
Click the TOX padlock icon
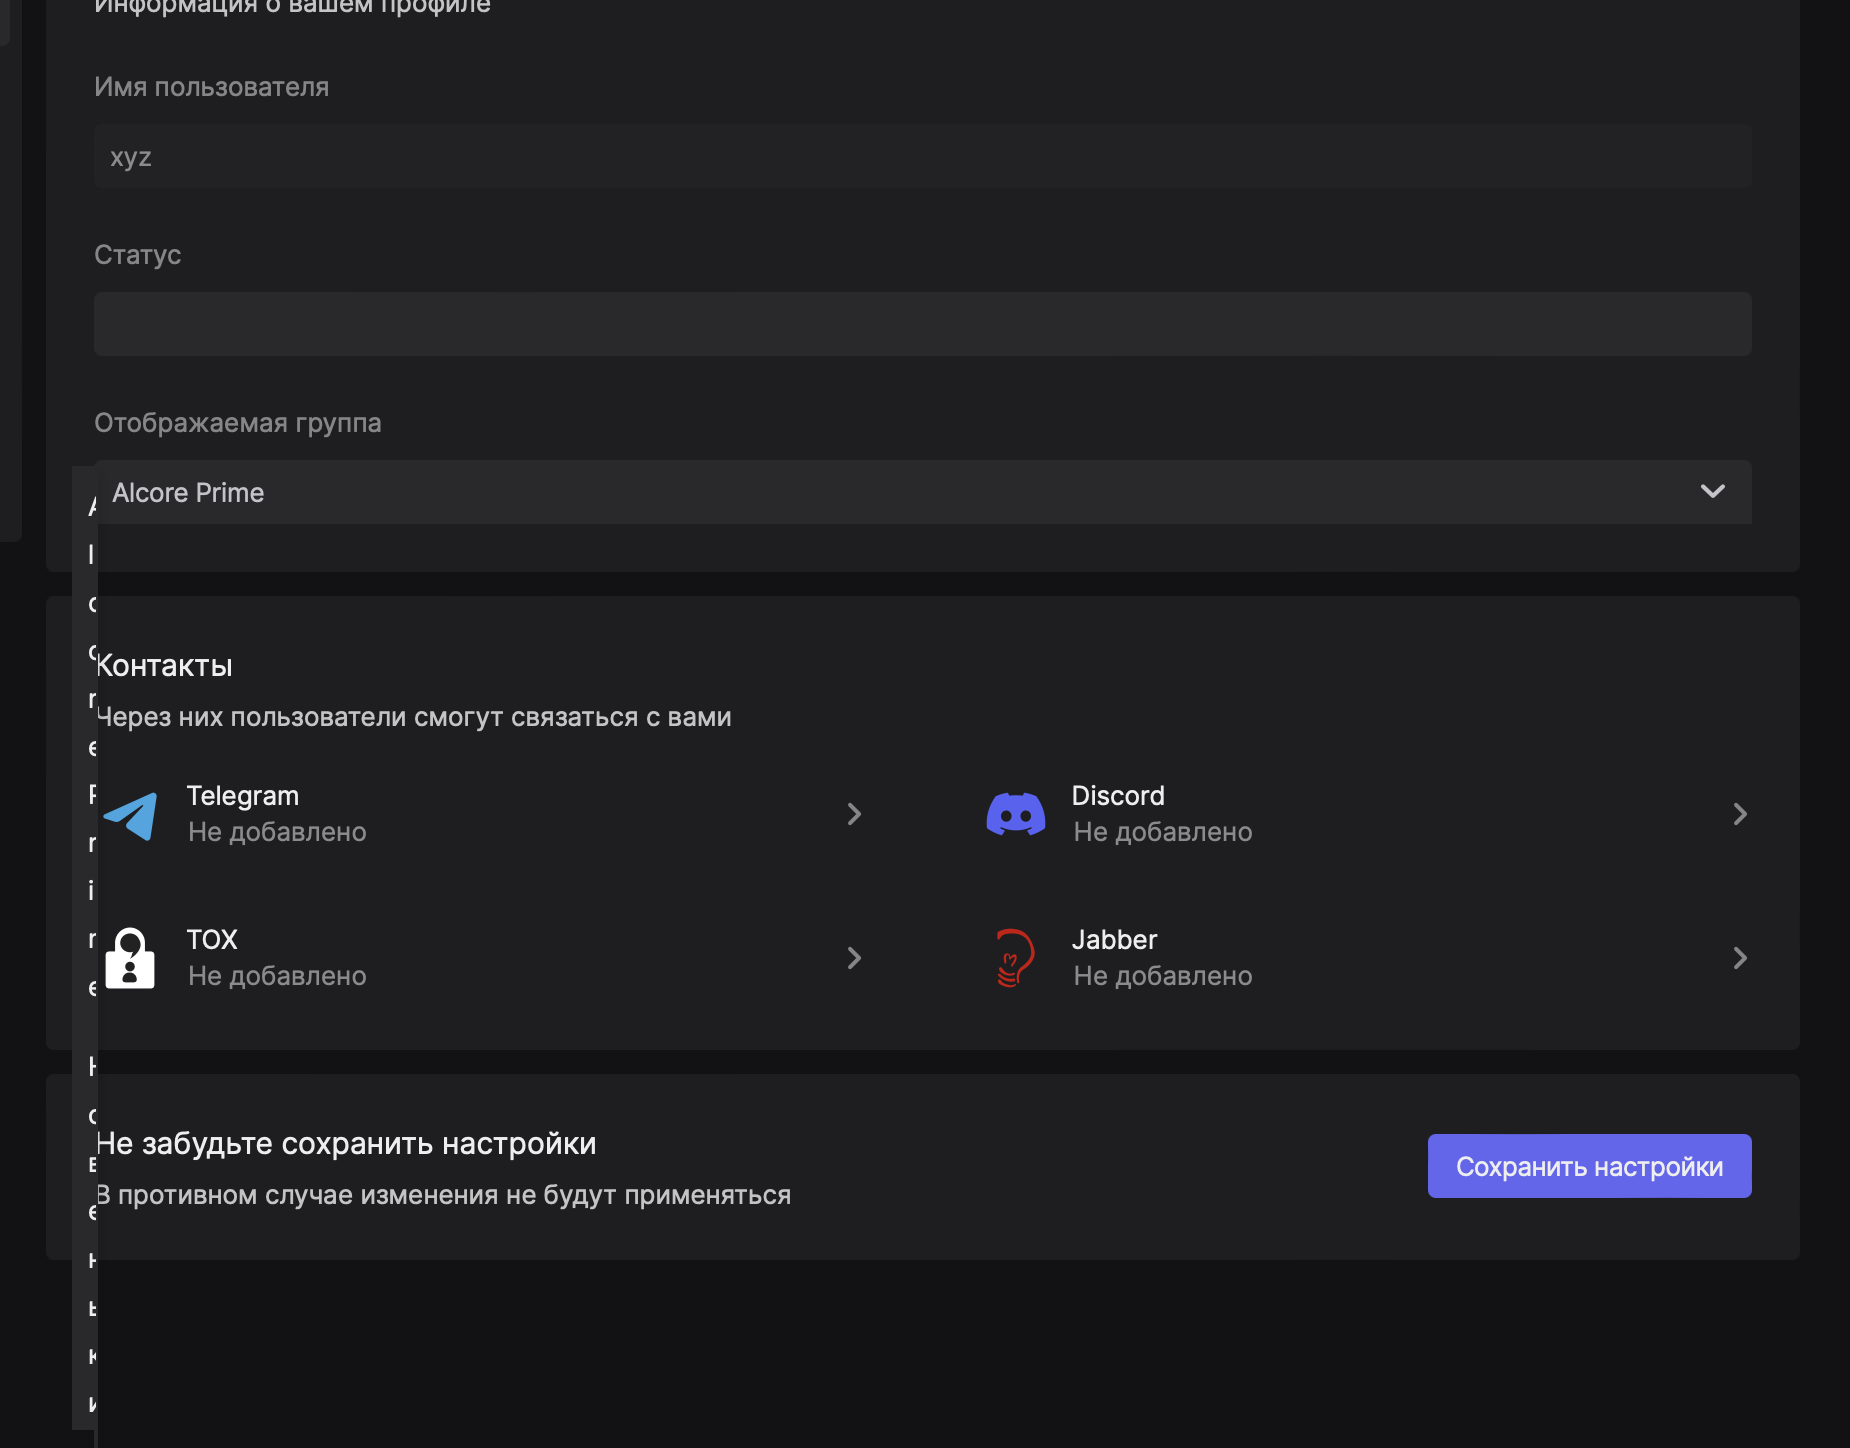tap(131, 958)
